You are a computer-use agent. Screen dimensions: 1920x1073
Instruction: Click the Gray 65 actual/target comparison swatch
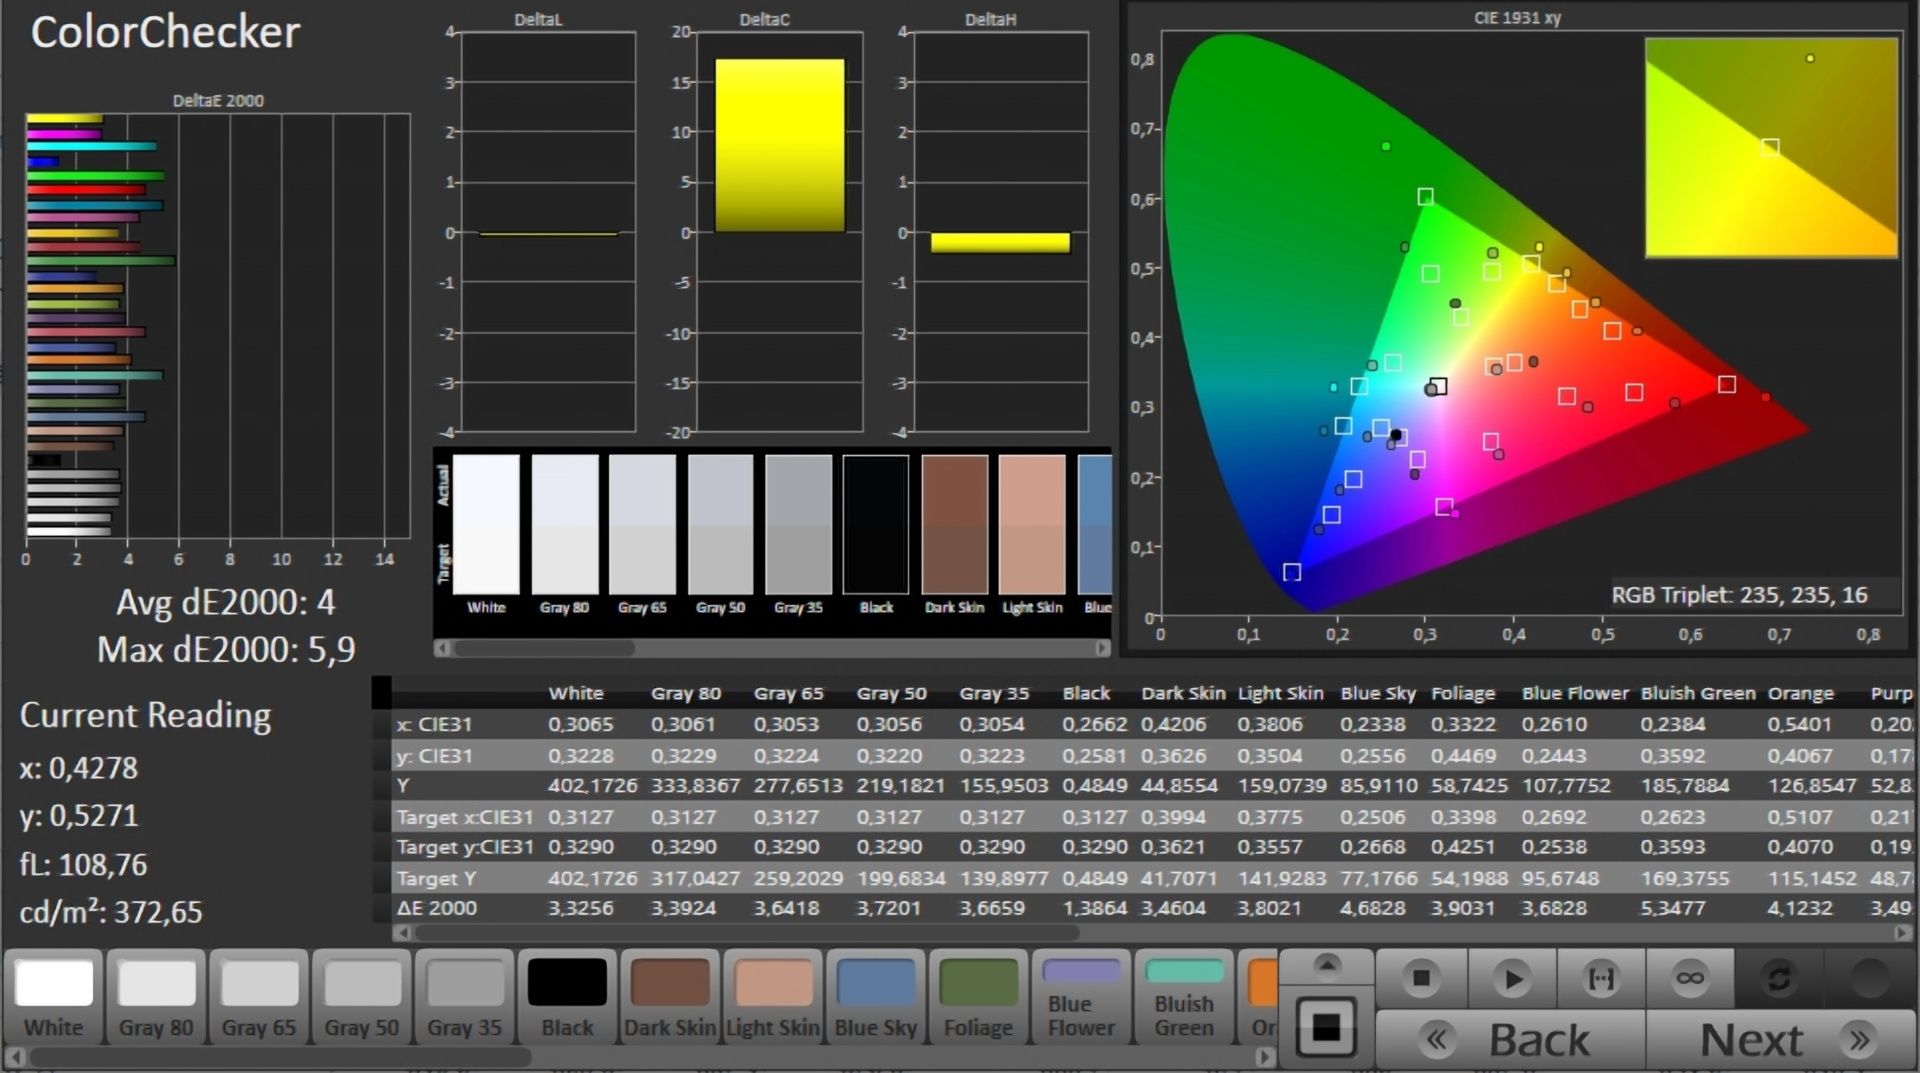[x=642, y=524]
